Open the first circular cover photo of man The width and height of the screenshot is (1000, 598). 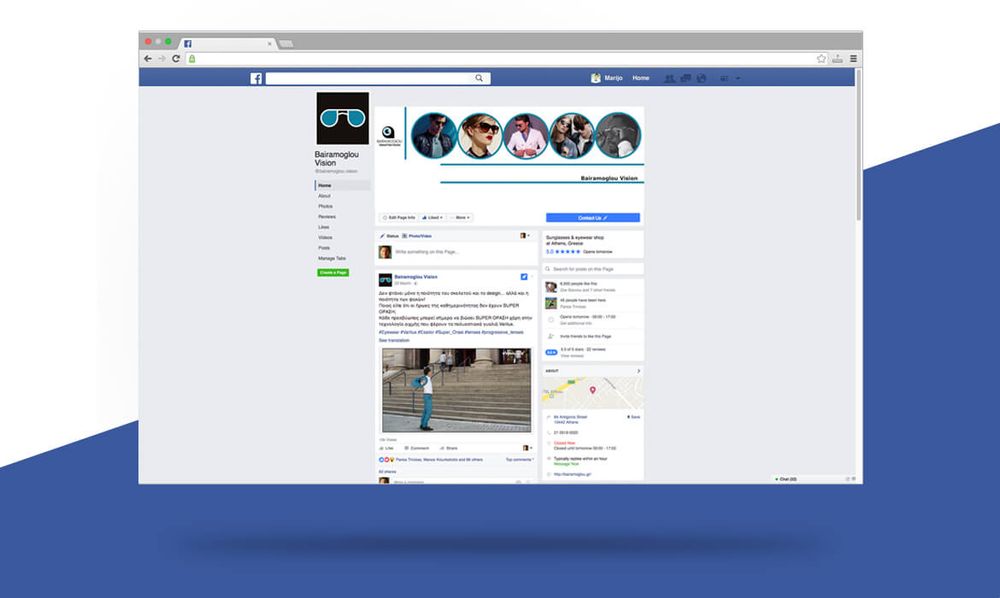click(x=434, y=136)
